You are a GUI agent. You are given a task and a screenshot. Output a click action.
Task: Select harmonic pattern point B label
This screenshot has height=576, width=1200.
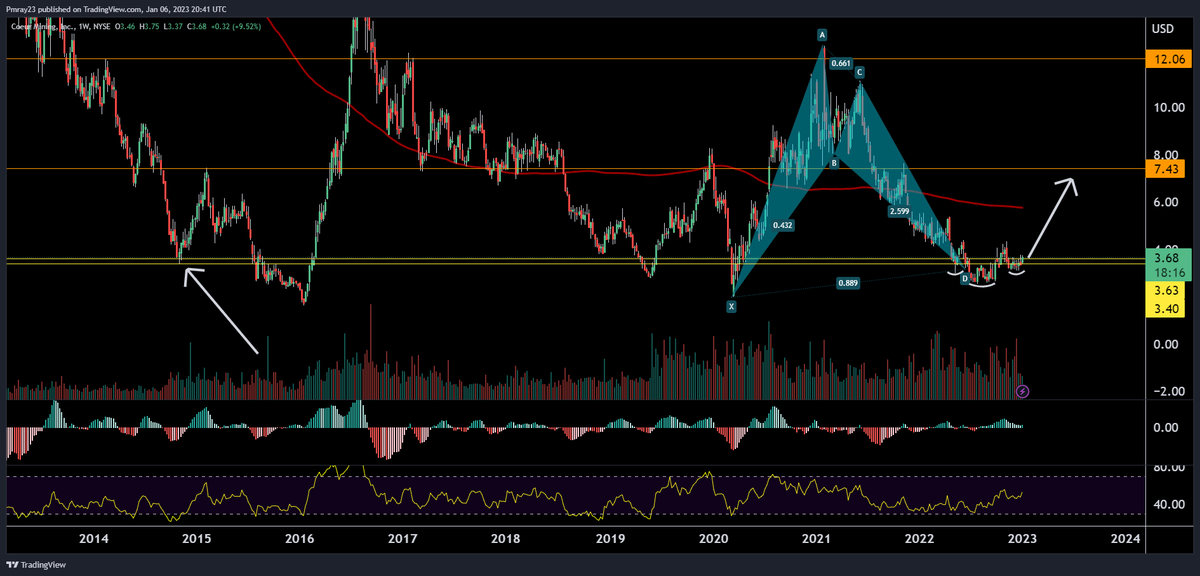833,163
